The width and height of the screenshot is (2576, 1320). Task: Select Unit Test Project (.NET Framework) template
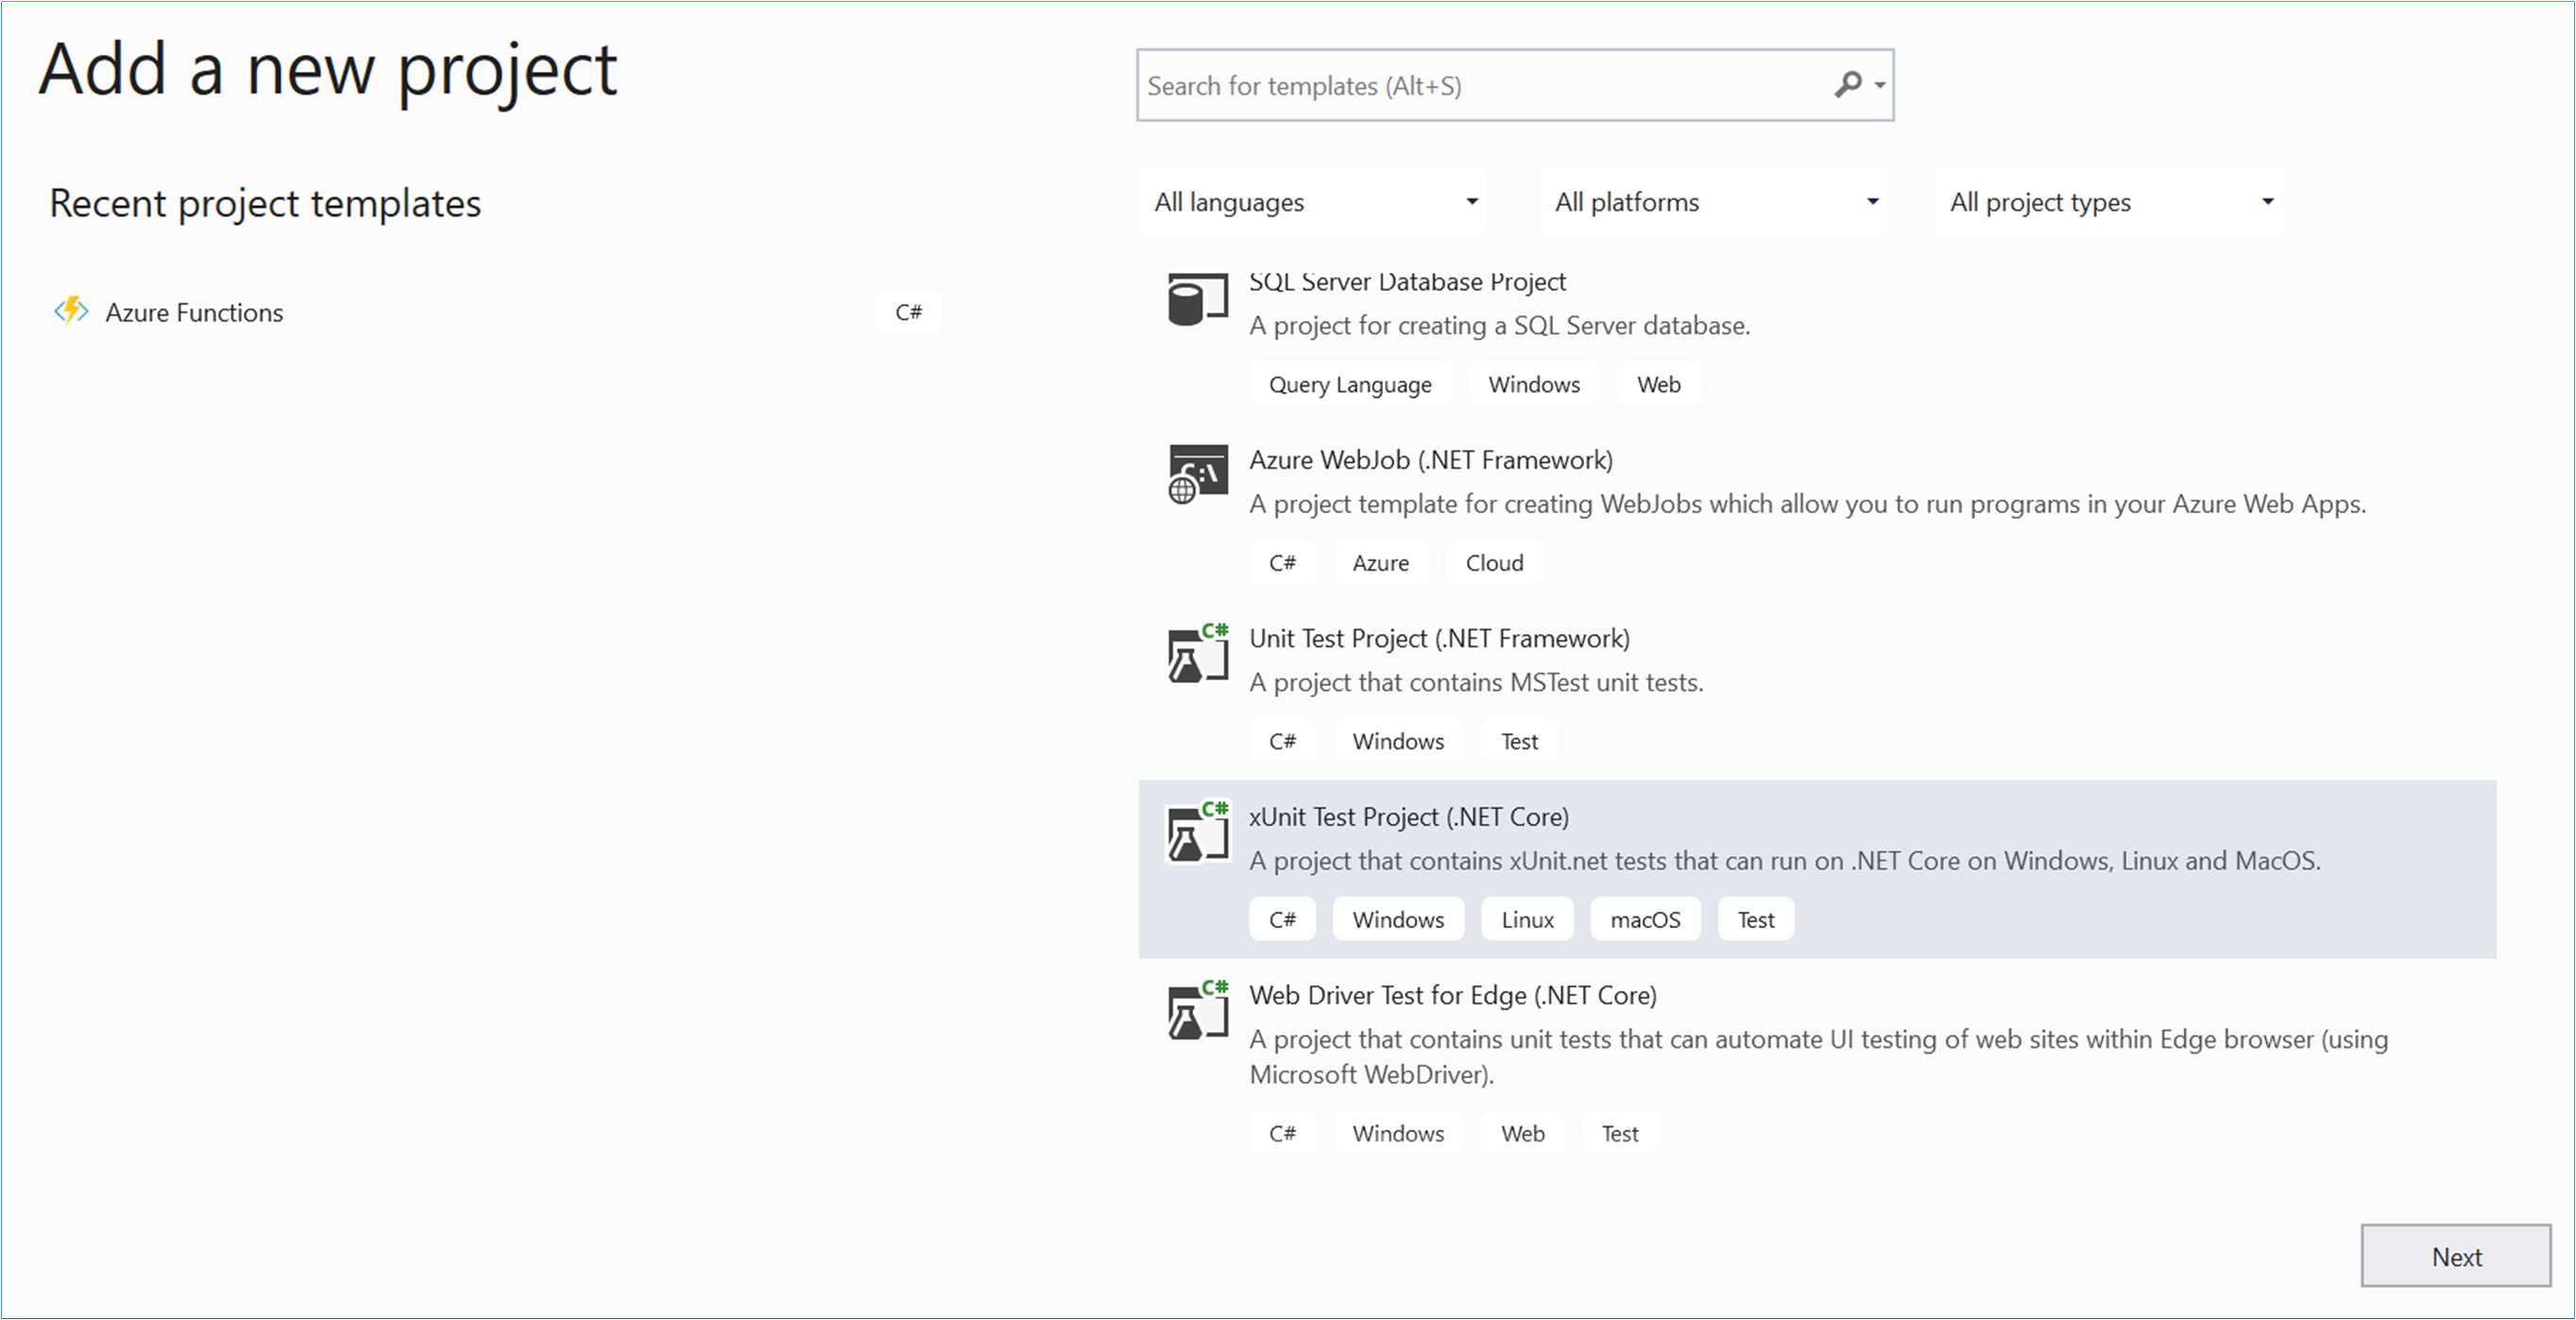(1816, 691)
